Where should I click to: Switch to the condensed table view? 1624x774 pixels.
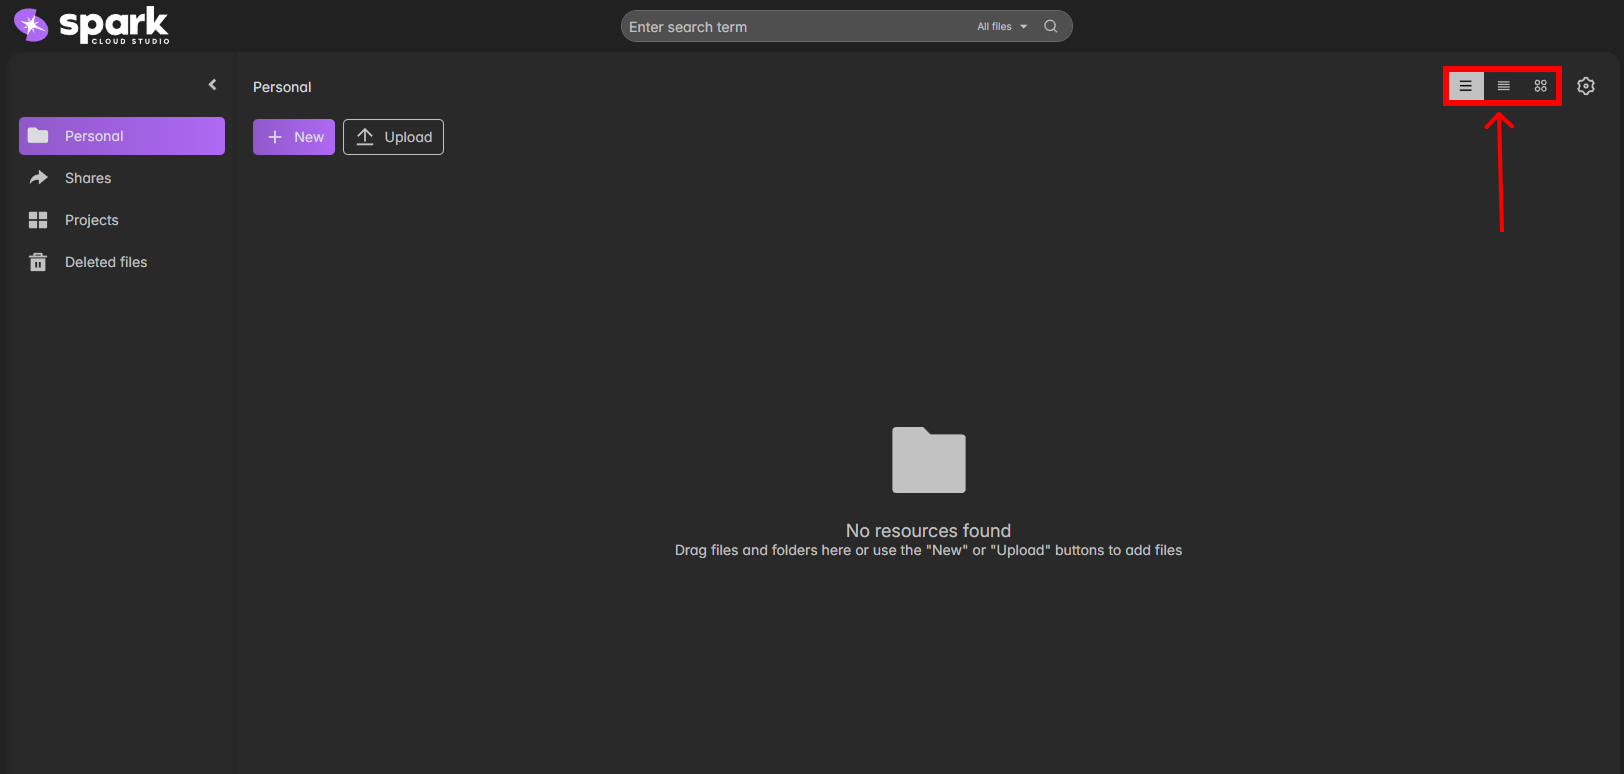point(1503,86)
